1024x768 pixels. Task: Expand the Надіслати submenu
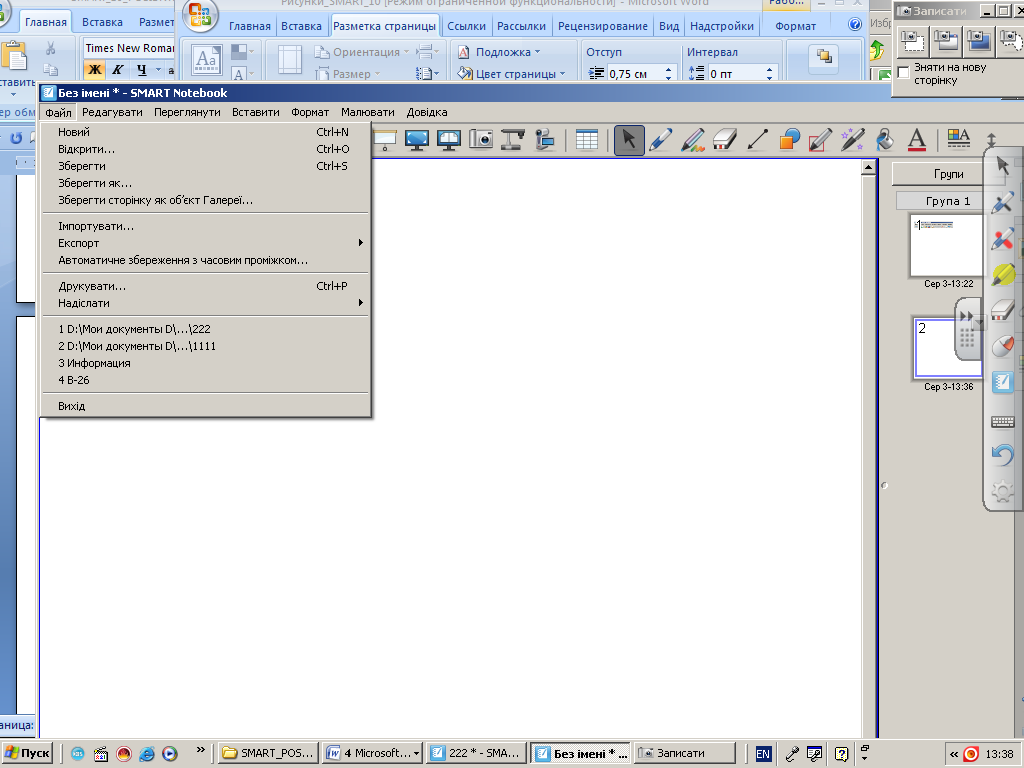click(x=205, y=303)
